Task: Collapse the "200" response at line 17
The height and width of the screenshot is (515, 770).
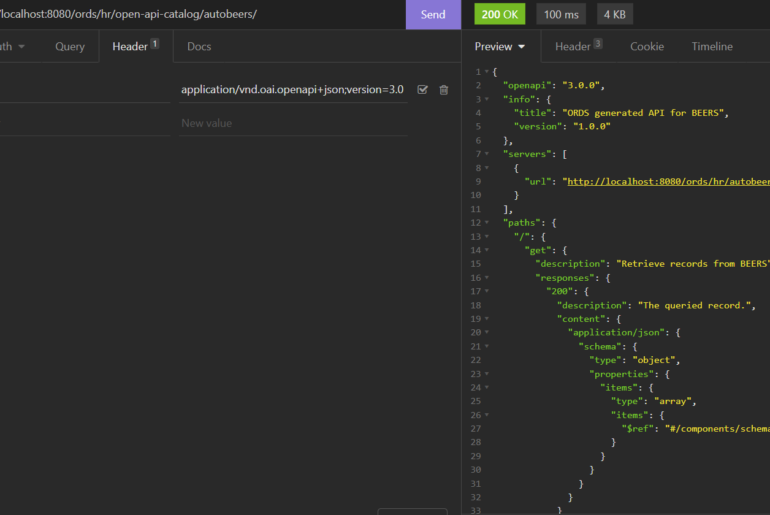Action: (x=487, y=291)
